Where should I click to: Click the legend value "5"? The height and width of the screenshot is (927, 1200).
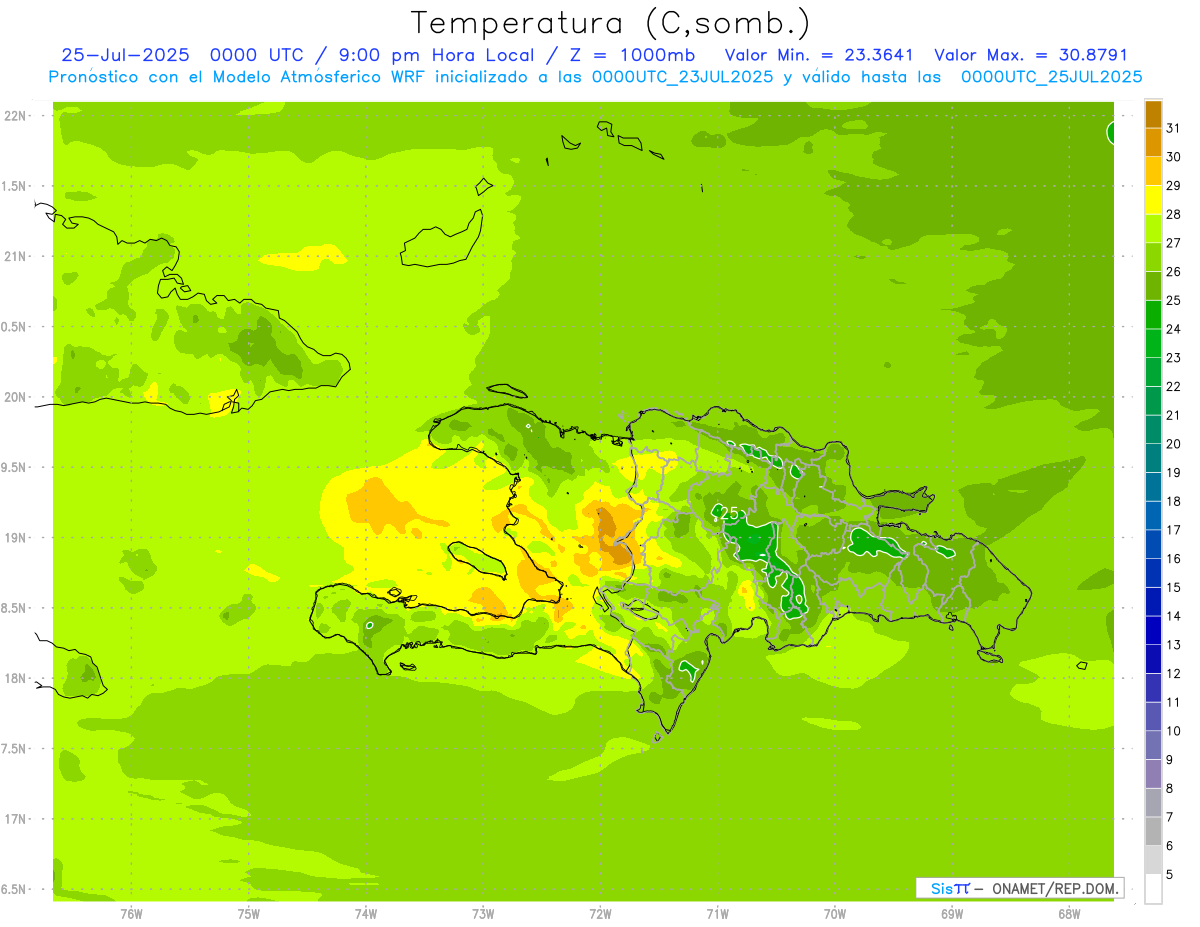click(x=1170, y=875)
